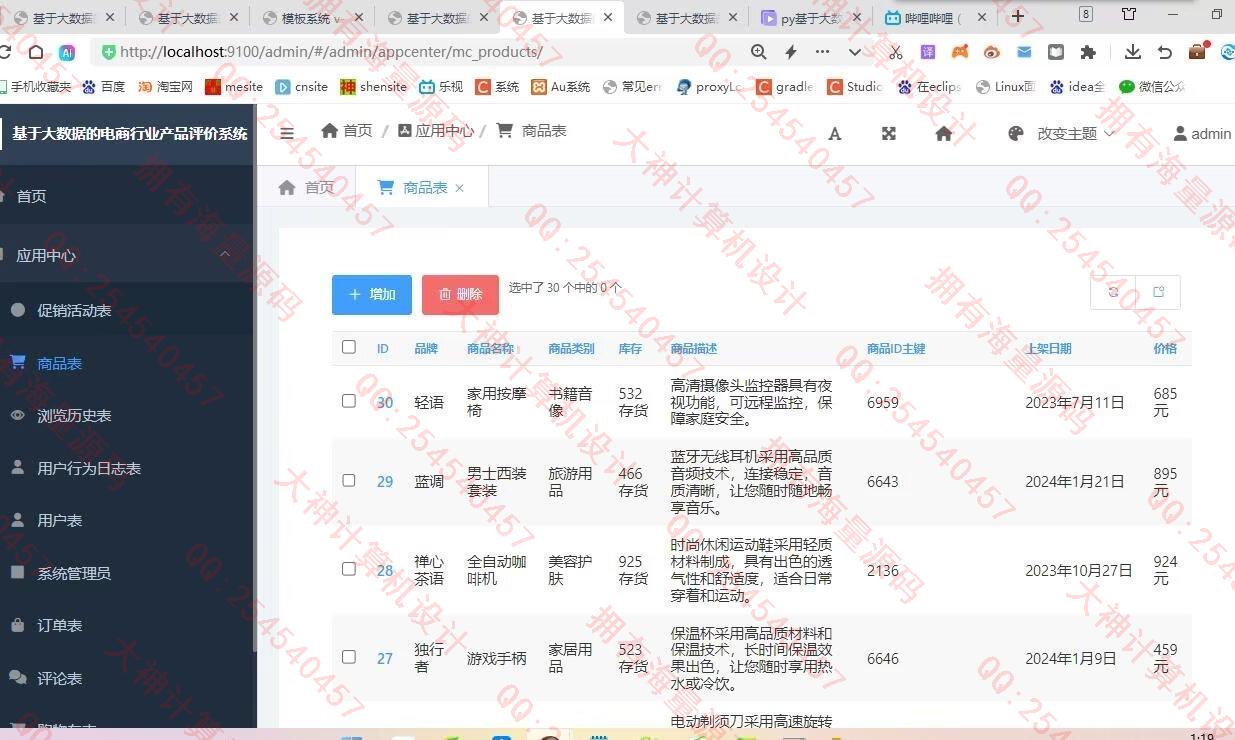1235x740 pixels.
Task: Click the scissors screenshot icon in browser toolbar
Action: click(x=895, y=52)
